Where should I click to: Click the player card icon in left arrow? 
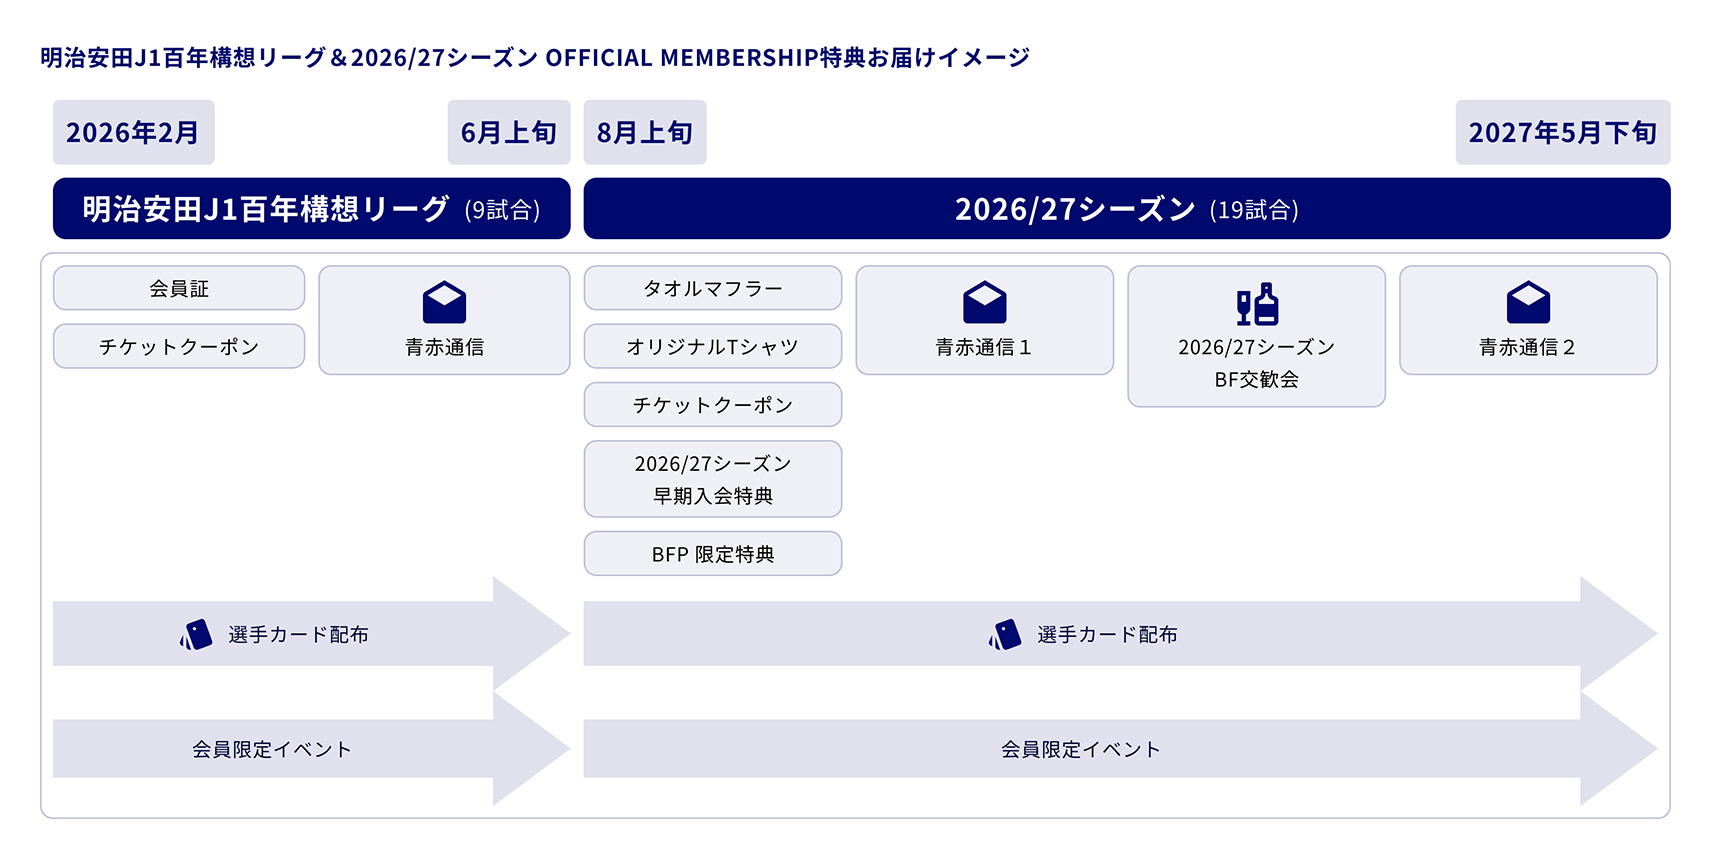coord(196,635)
